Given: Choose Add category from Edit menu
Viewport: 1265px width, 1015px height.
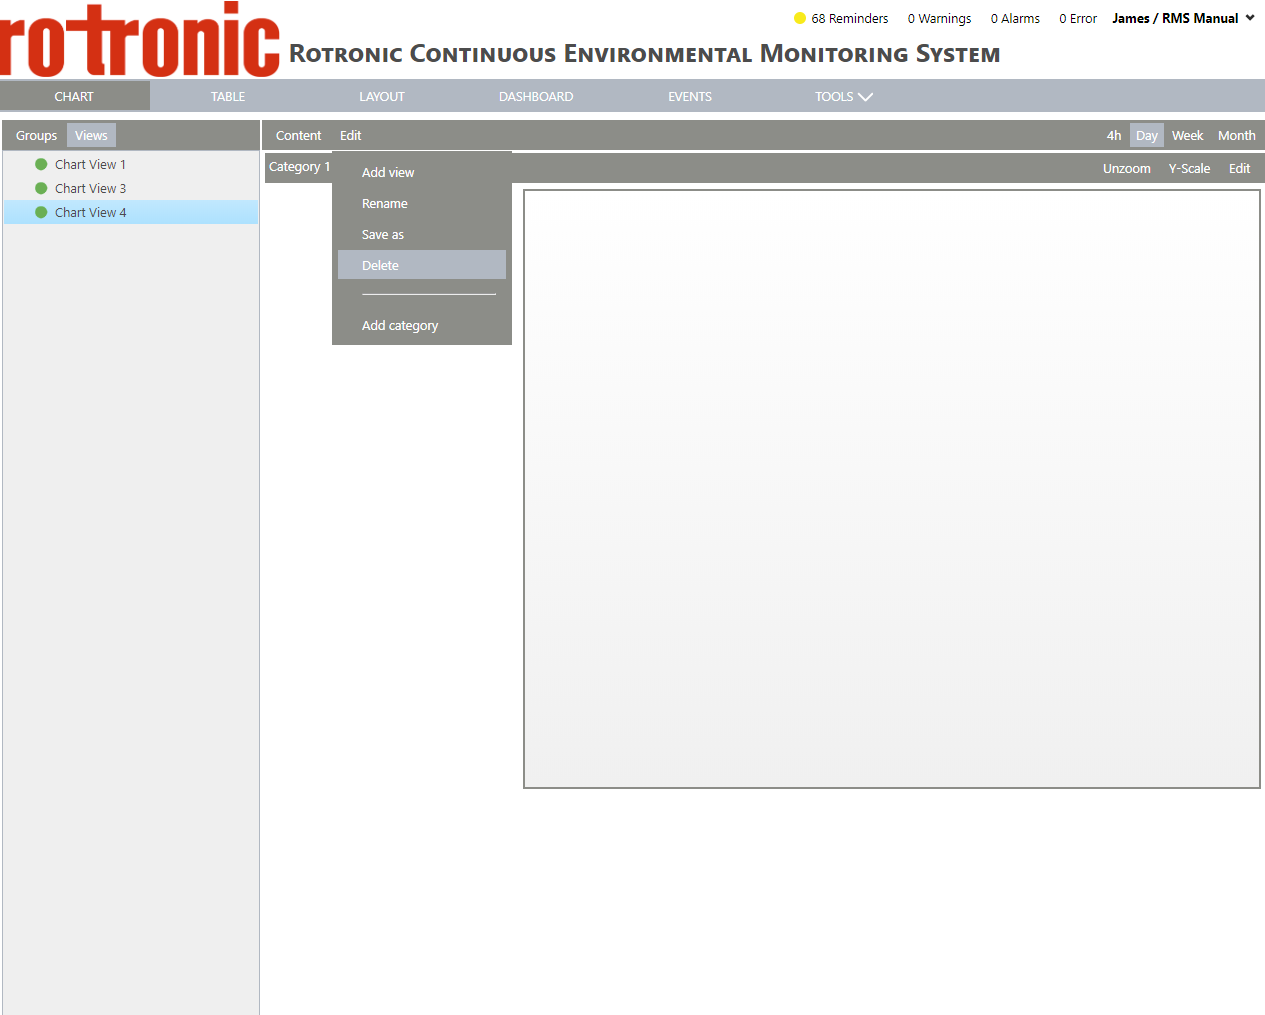Looking at the screenshot, I should coord(422,325).
